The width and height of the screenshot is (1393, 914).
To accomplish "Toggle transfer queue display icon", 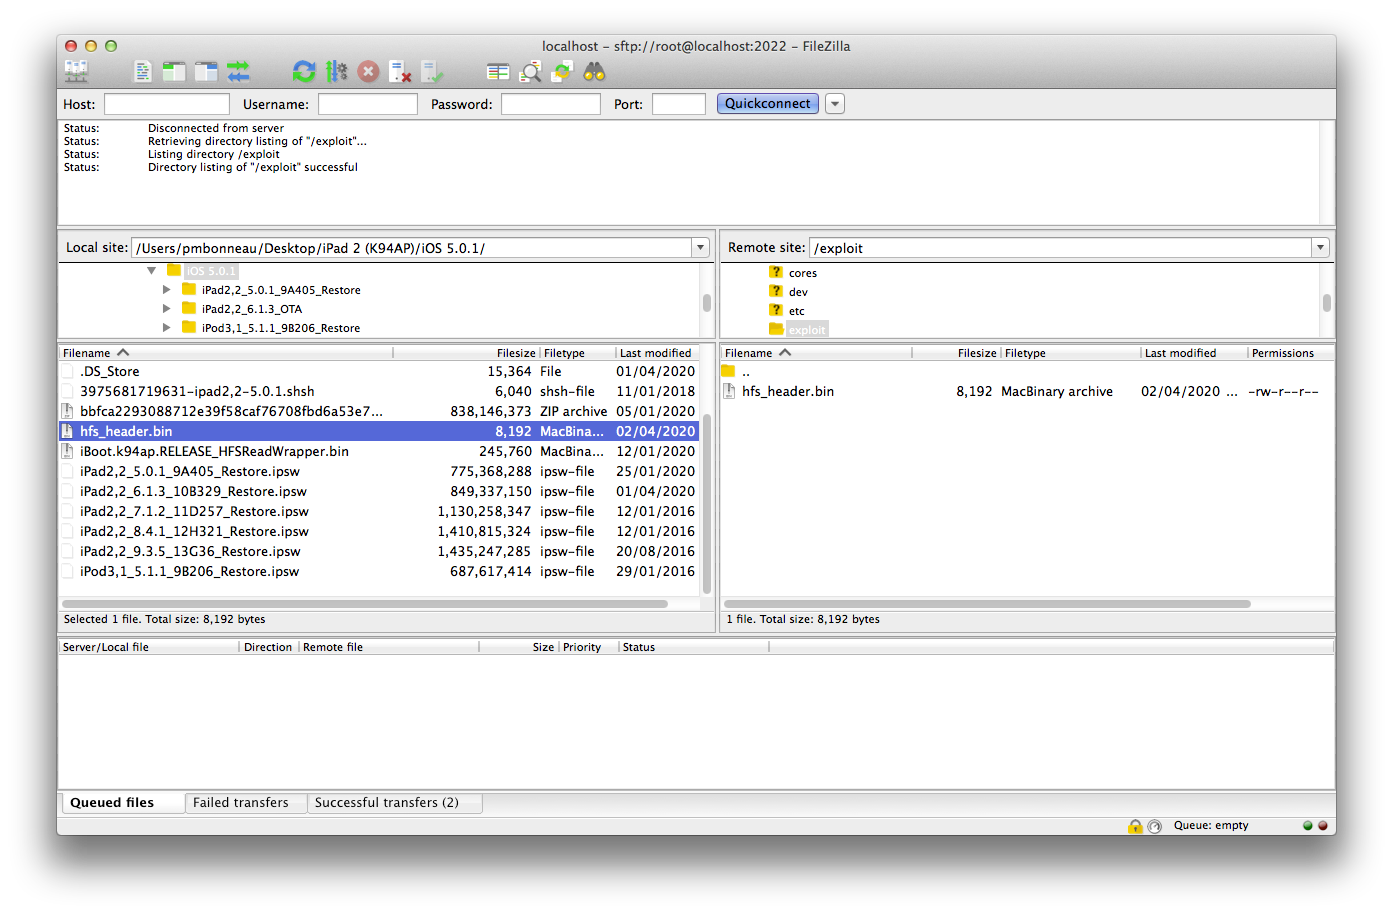I will [238, 71].
